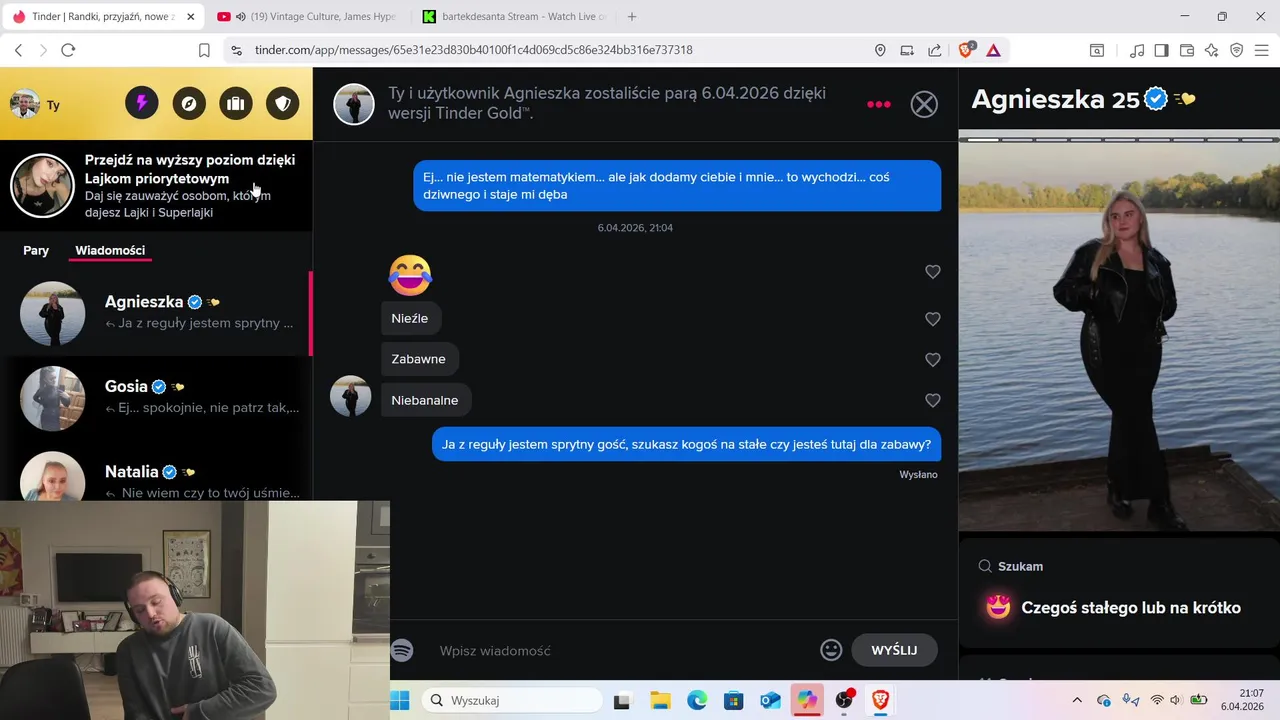
Task: Open the emoji picker in message box
Action: (831, 650)
